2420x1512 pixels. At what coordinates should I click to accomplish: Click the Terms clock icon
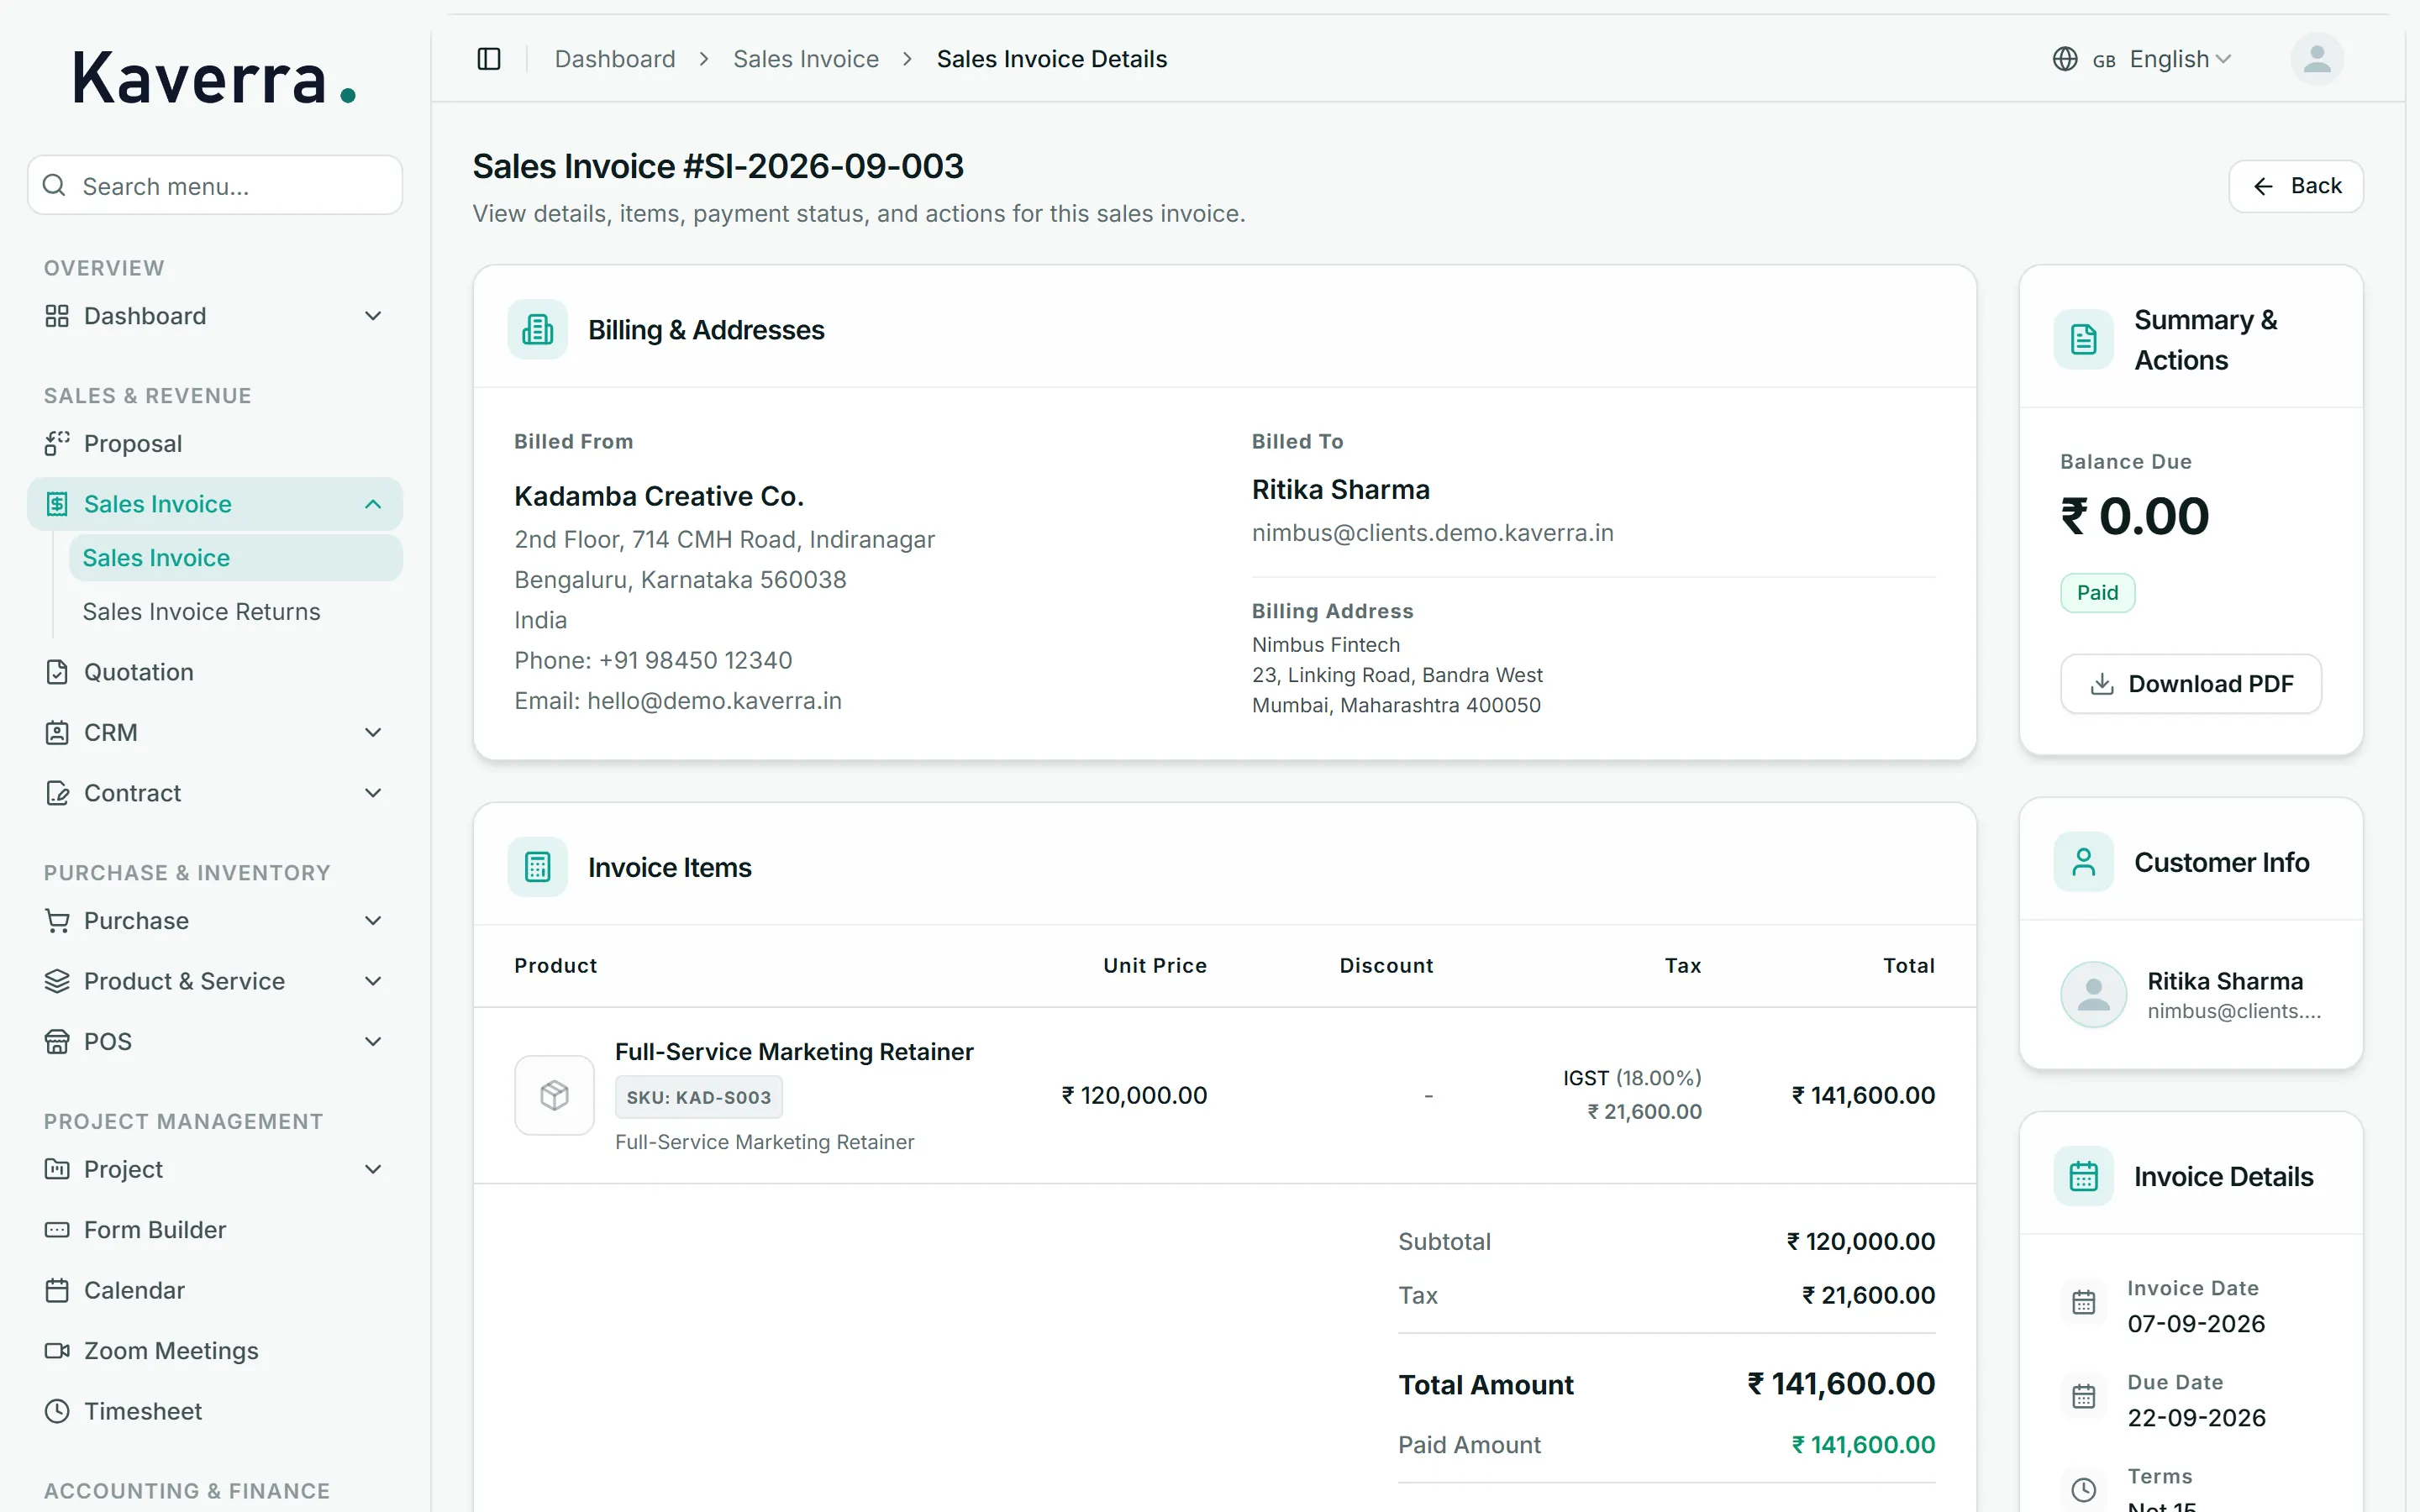tap(2083, 1490)
